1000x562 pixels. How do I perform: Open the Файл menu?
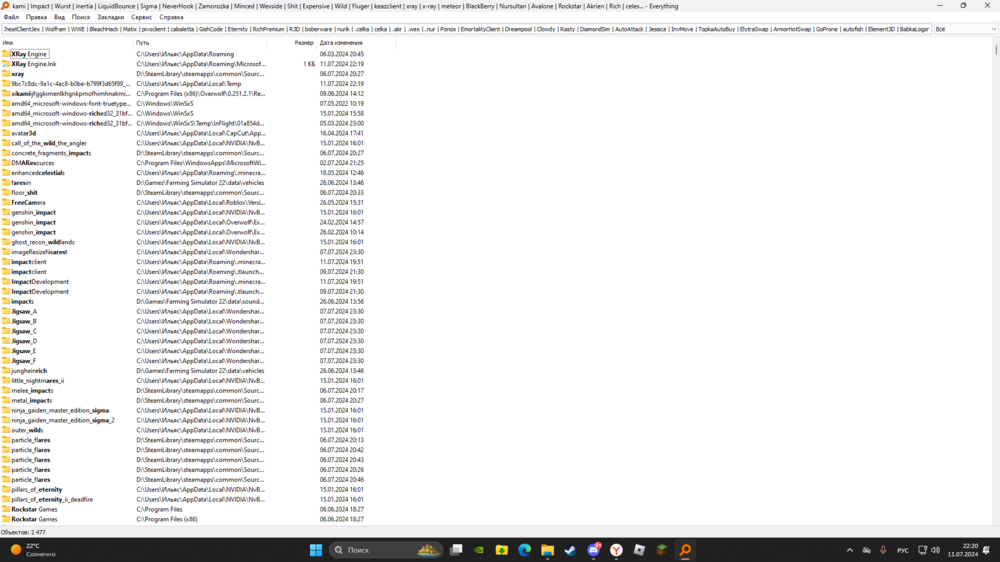(x=11, y=17)
